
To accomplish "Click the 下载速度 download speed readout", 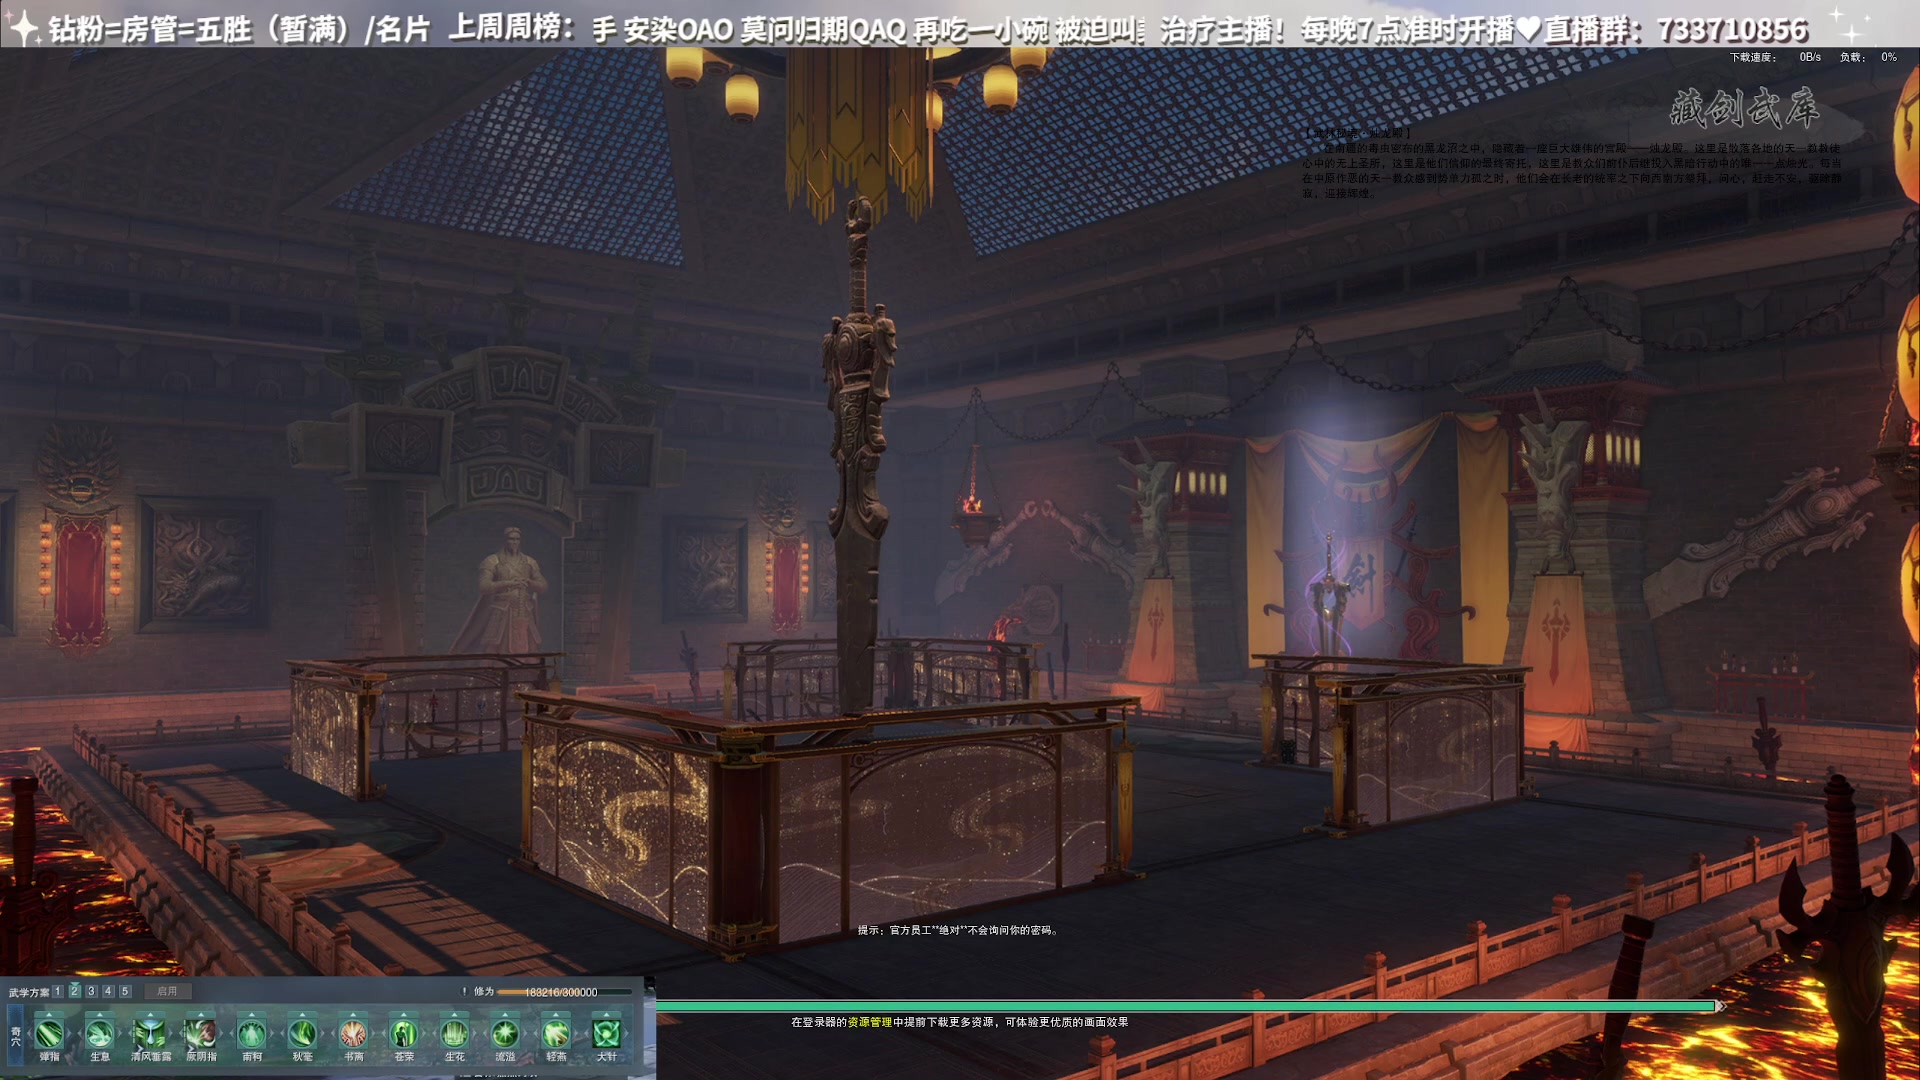I will coord(1776,57).
